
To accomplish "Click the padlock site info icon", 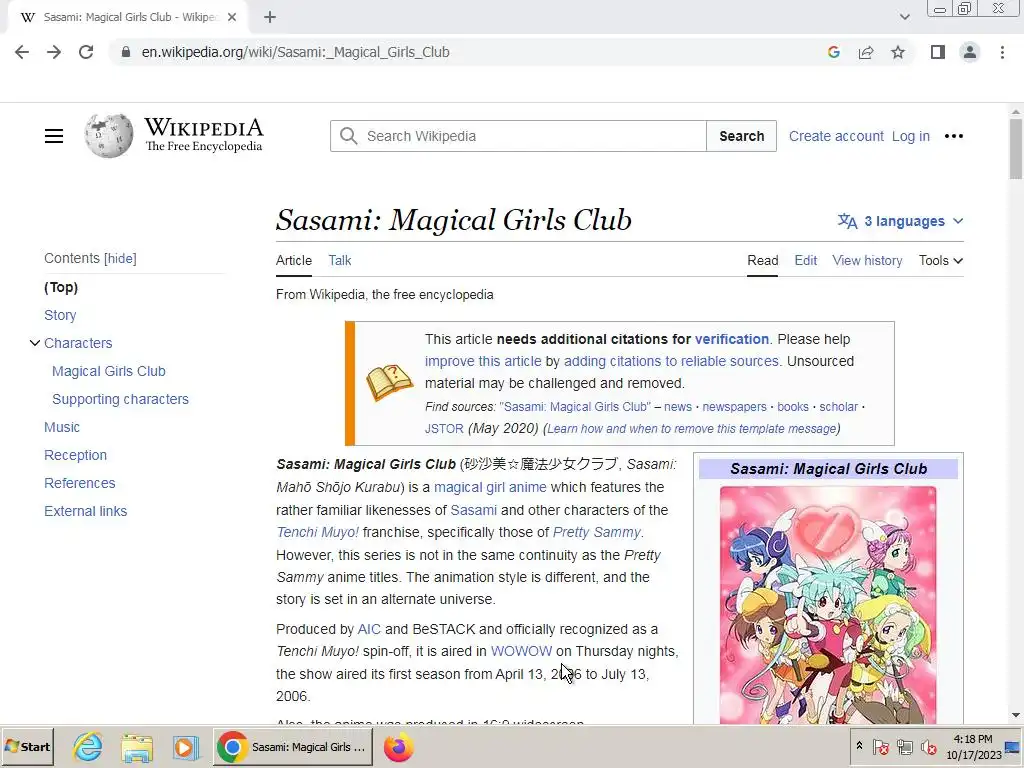I will (x=126, y=52).
